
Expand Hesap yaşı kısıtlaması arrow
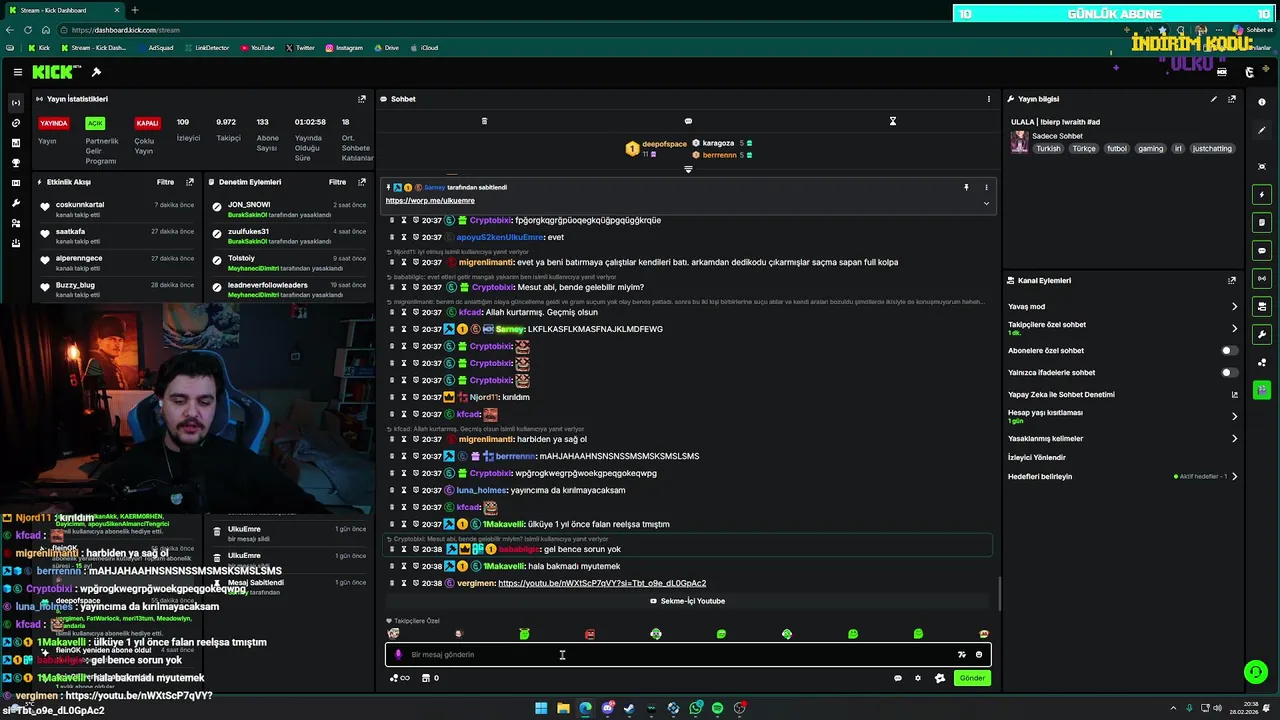(1234, 416)
